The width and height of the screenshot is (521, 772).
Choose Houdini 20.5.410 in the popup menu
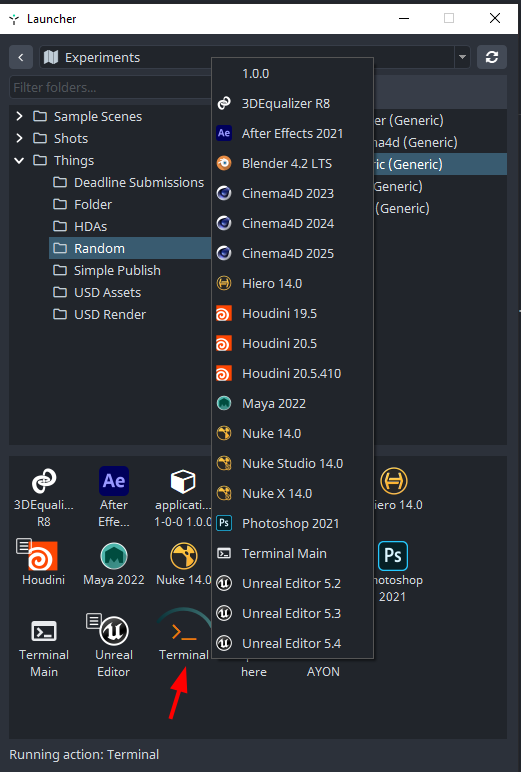(x=293, y=374)
